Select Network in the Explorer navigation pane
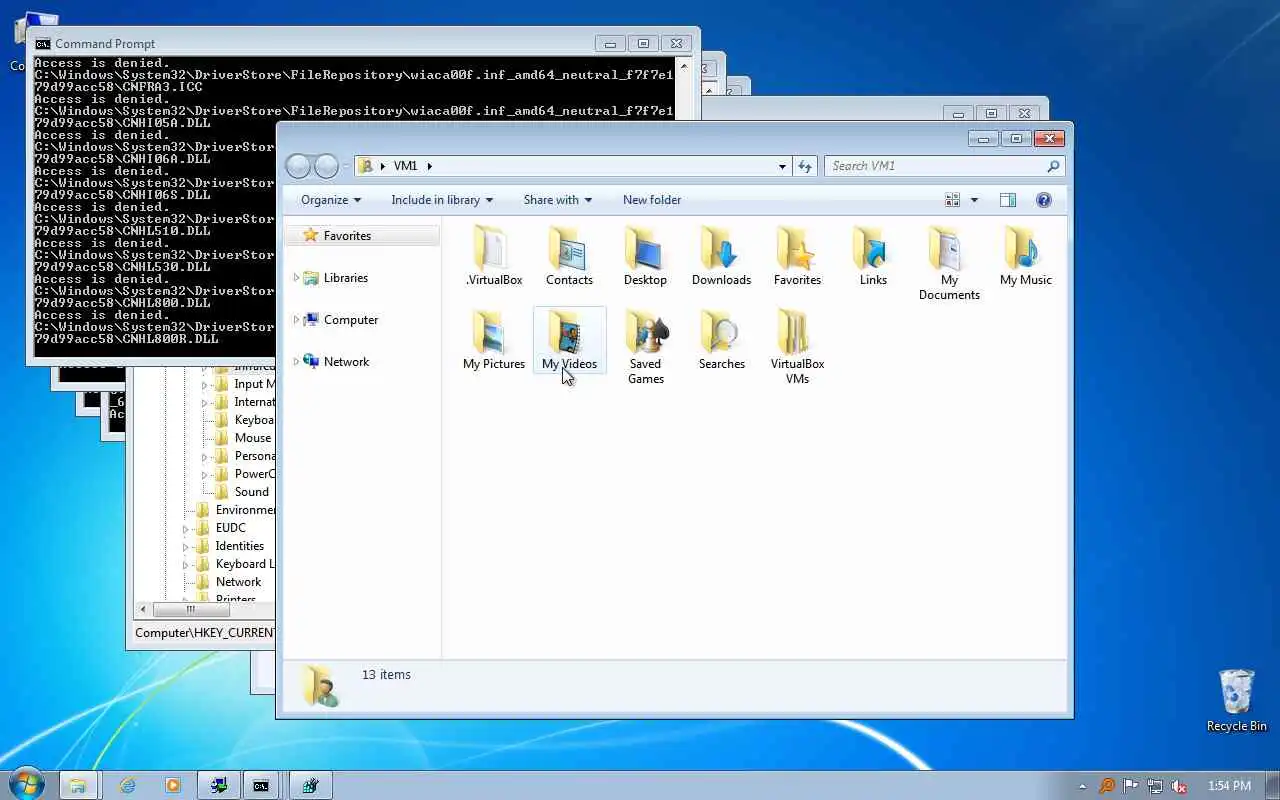1280x800 pixels. pyautogui.click(x=346, y=362)
